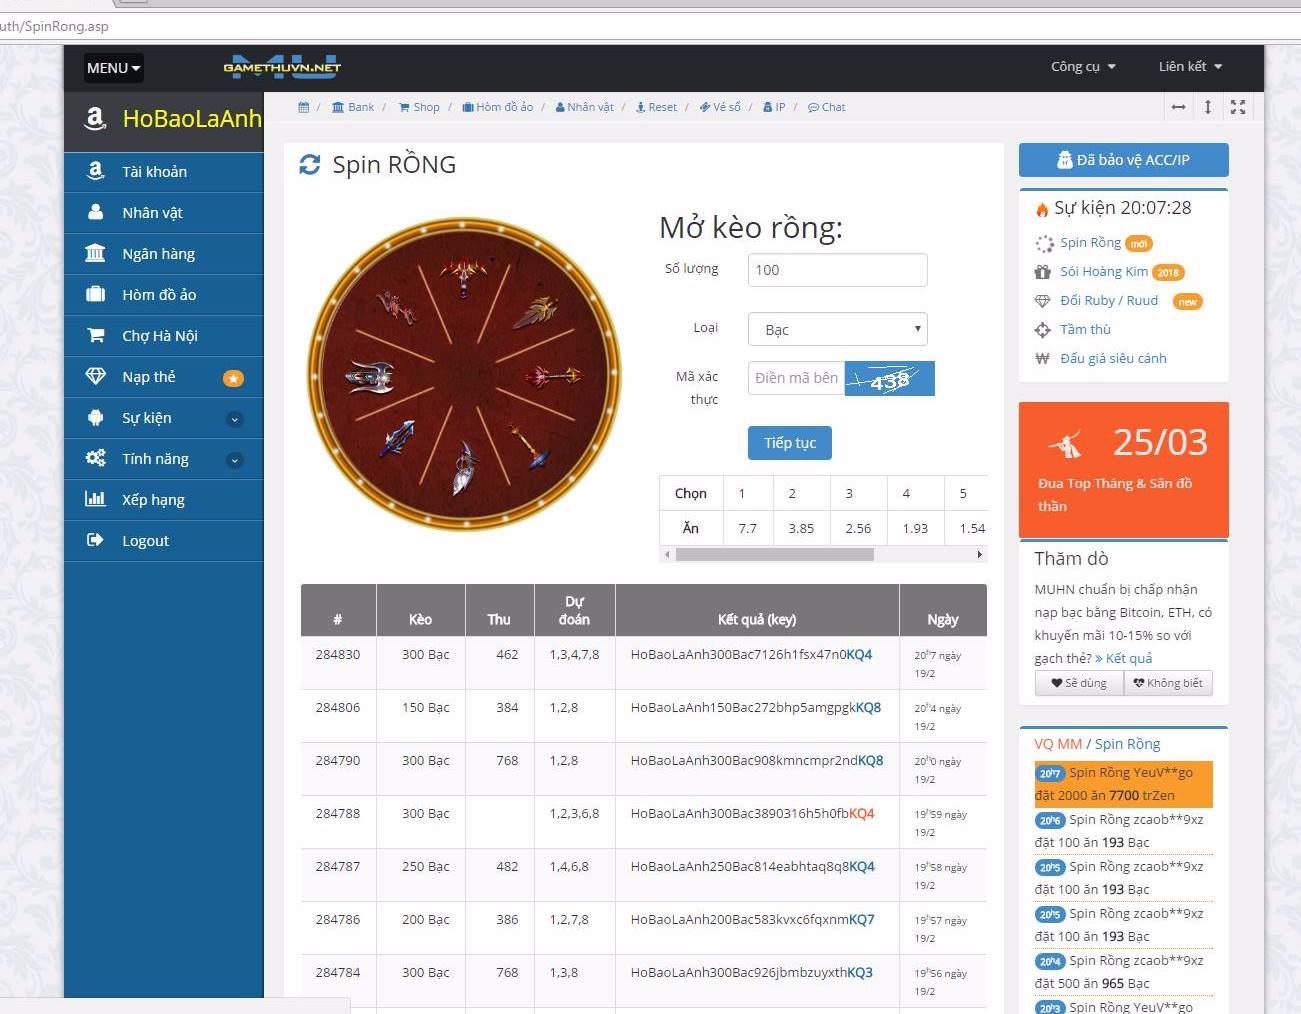Click the calendar icon in breadcrumb bar
The width and height of the screenshot is (1301, 1014).
point(304,107)
